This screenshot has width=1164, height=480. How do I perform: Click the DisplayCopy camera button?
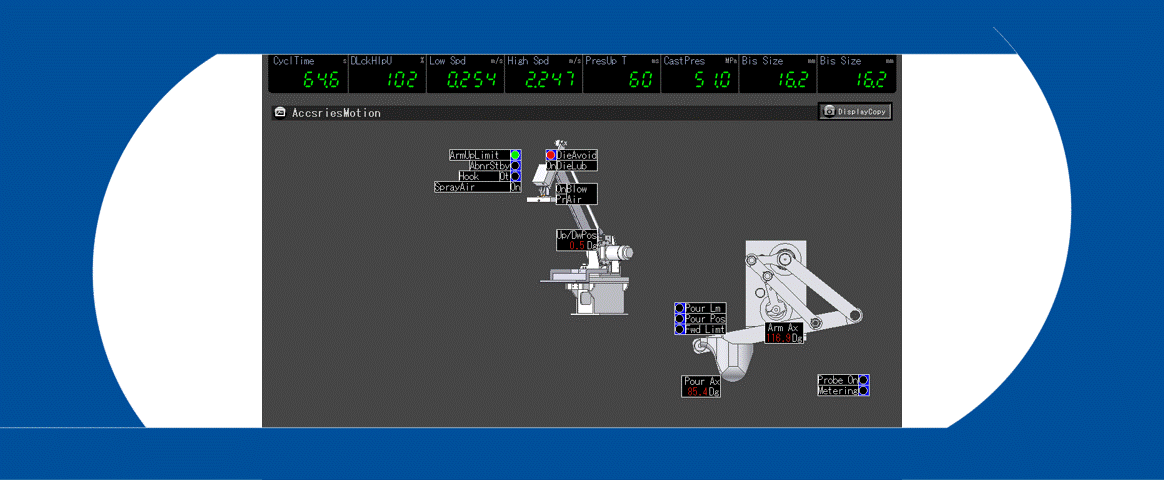[x=855, y=111]
